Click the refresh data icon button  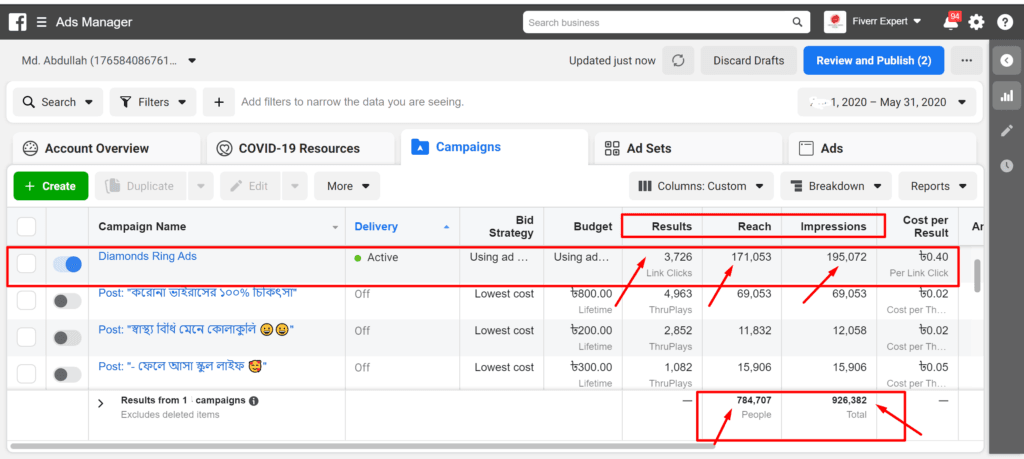pyautogui.click(x=678, y=61)
